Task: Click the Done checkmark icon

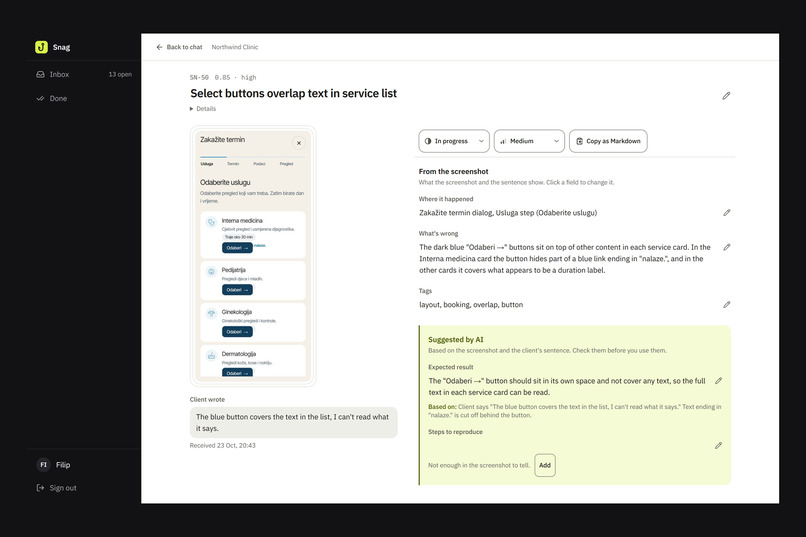Action: (x=41, y=98)
